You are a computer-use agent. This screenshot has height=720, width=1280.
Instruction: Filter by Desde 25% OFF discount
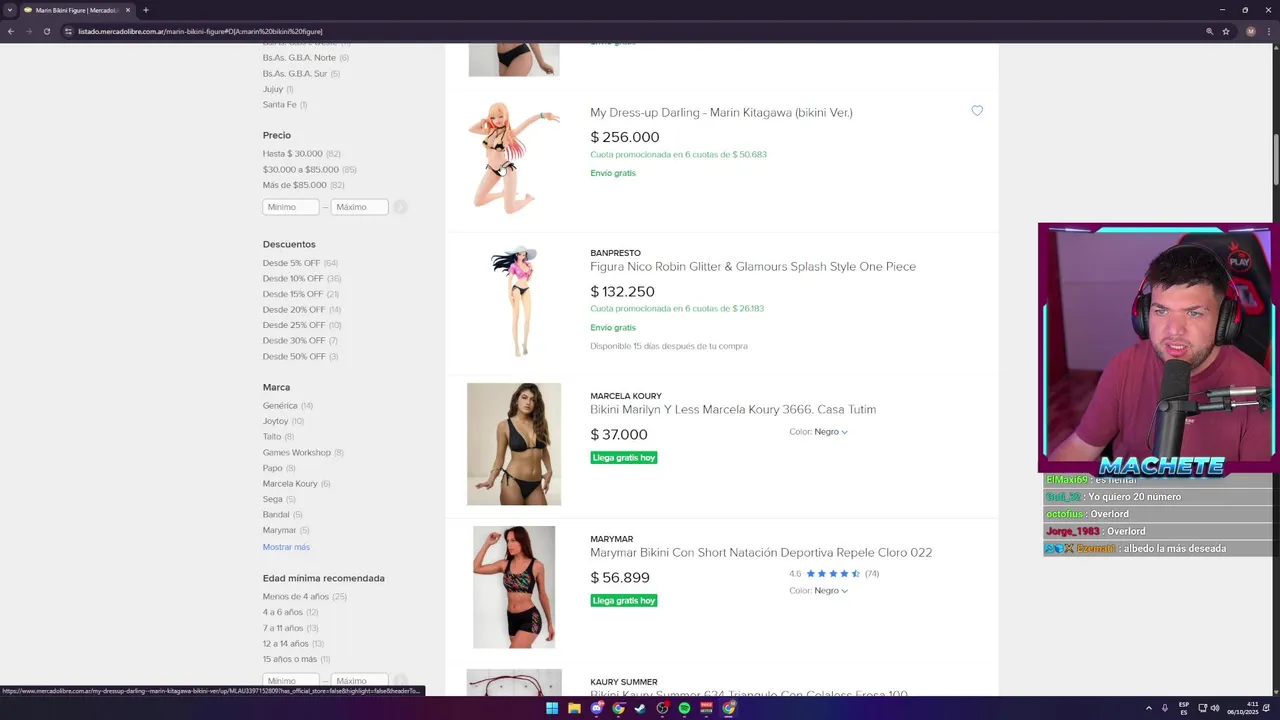pyautogui.click(x=294, y=325)
